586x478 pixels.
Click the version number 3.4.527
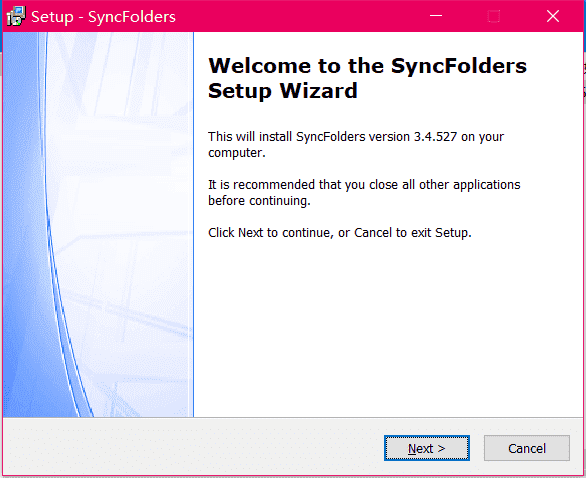tap(435, 137)
